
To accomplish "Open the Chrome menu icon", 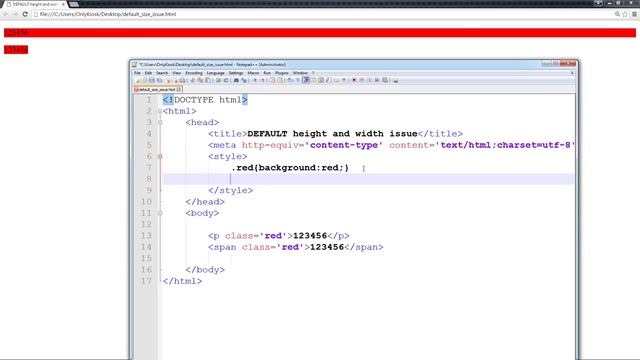I will 634,14.
